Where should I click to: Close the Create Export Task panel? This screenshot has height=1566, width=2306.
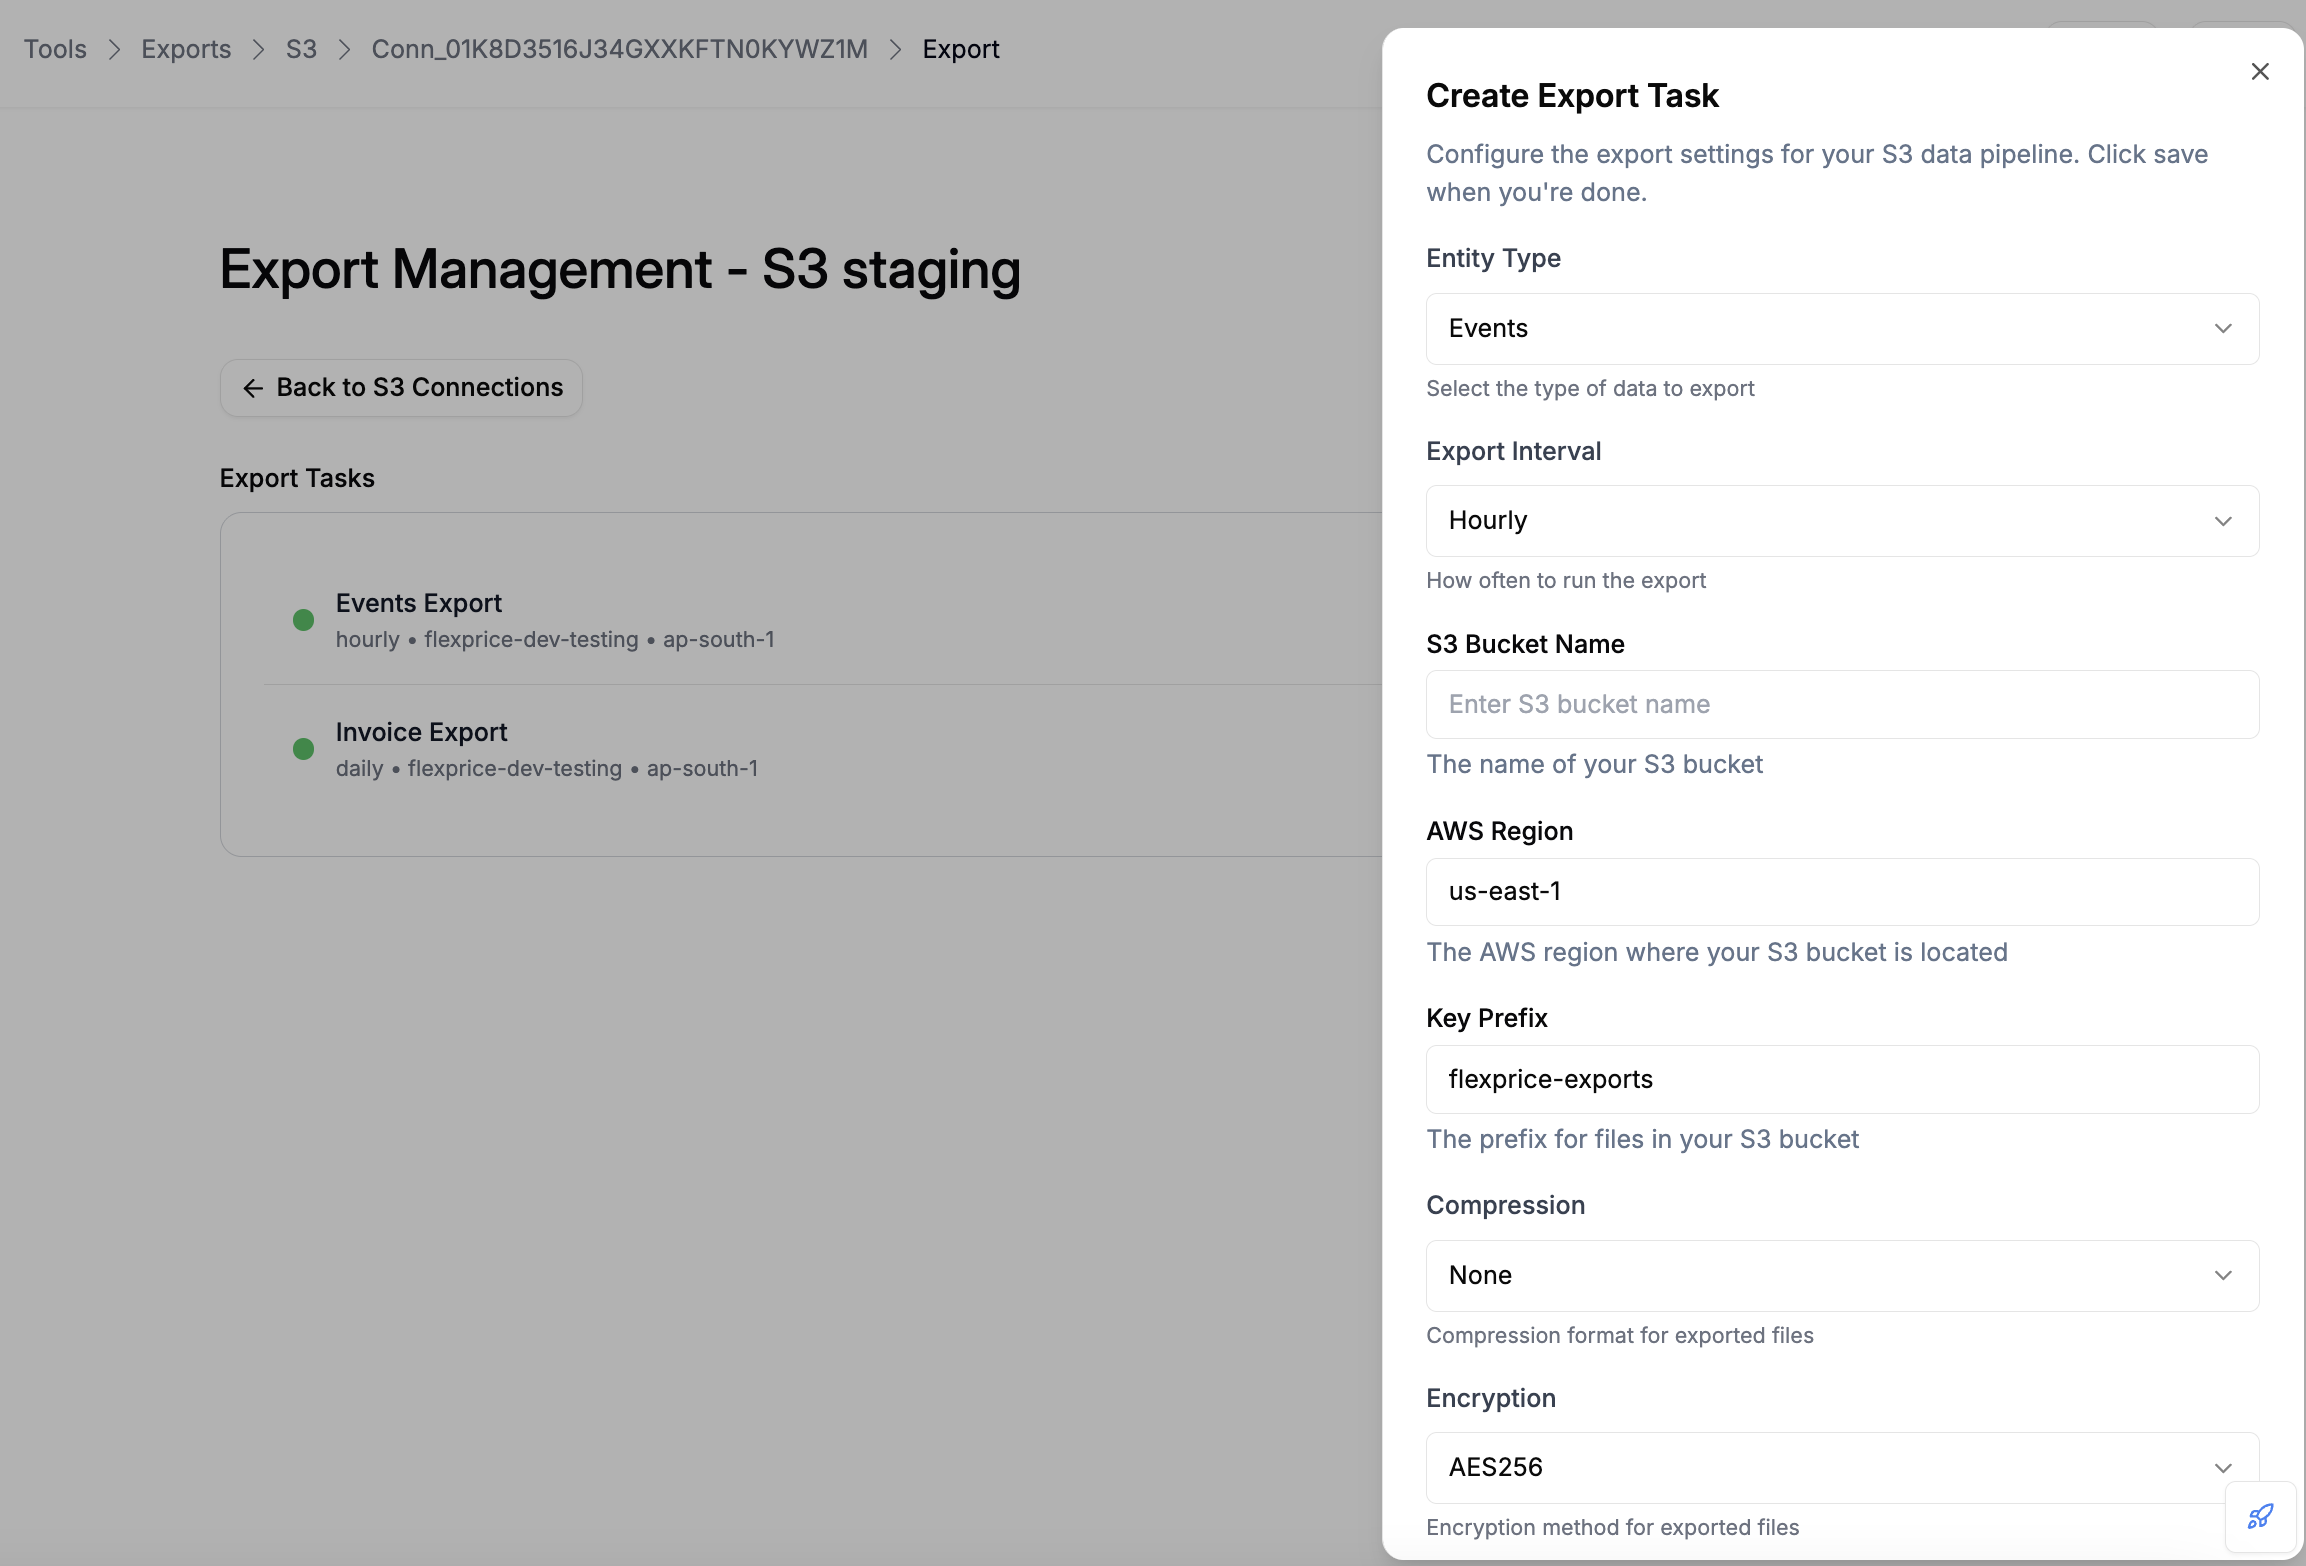[x=2260, y=71]
